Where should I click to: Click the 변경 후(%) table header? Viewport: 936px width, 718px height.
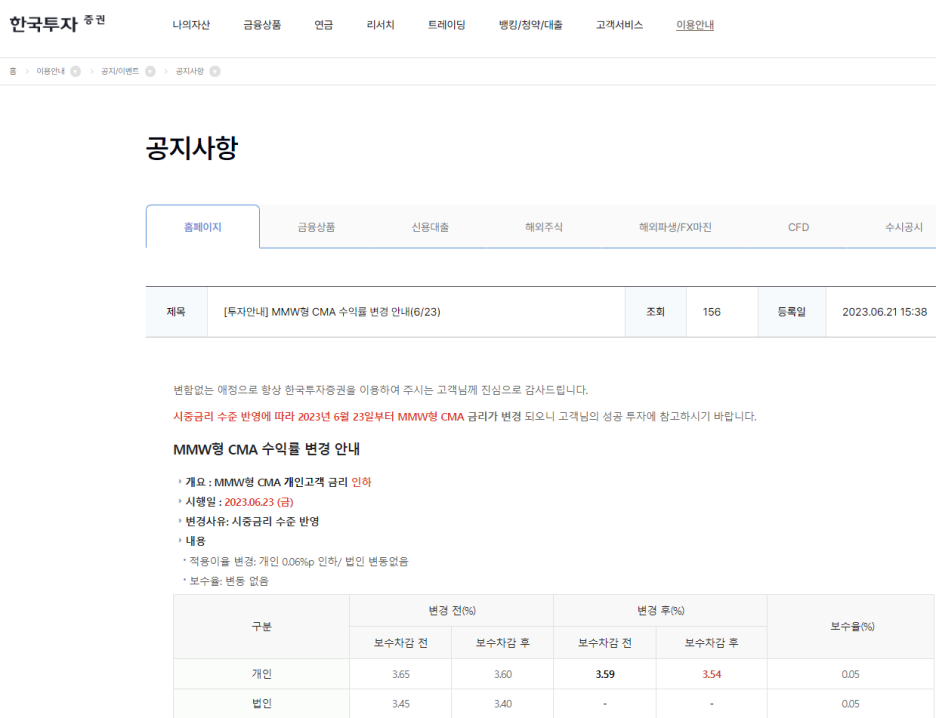coord(660,611)
